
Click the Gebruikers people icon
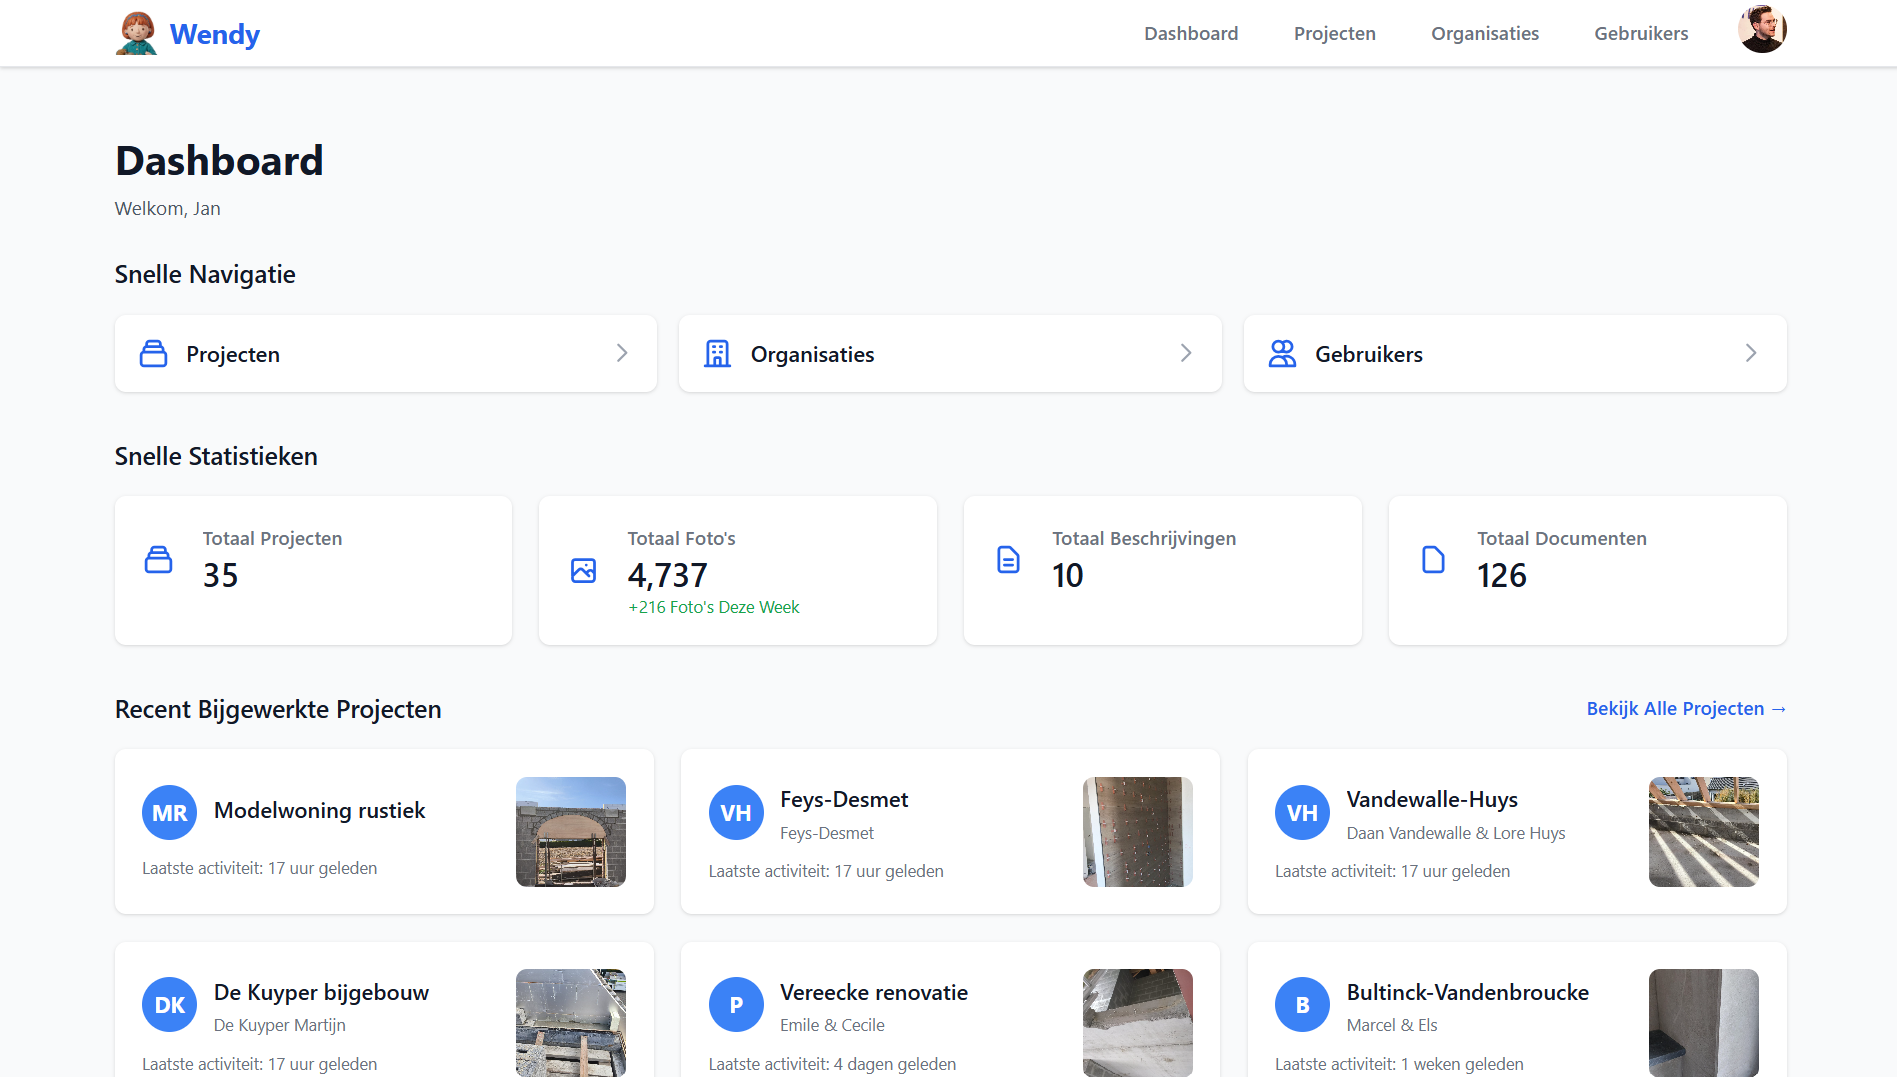pos(1282,354)
